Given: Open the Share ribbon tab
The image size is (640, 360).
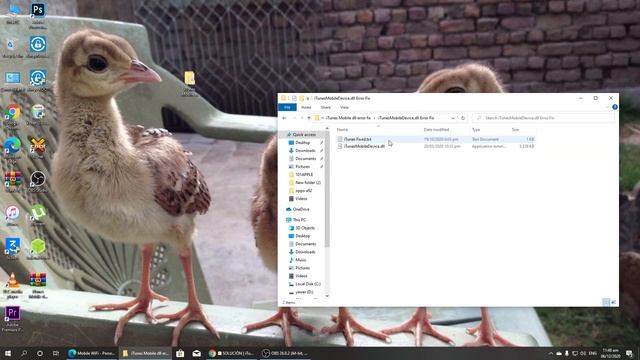Looking at the screenshot, I should pyautogui.click(x=326, y=107).
